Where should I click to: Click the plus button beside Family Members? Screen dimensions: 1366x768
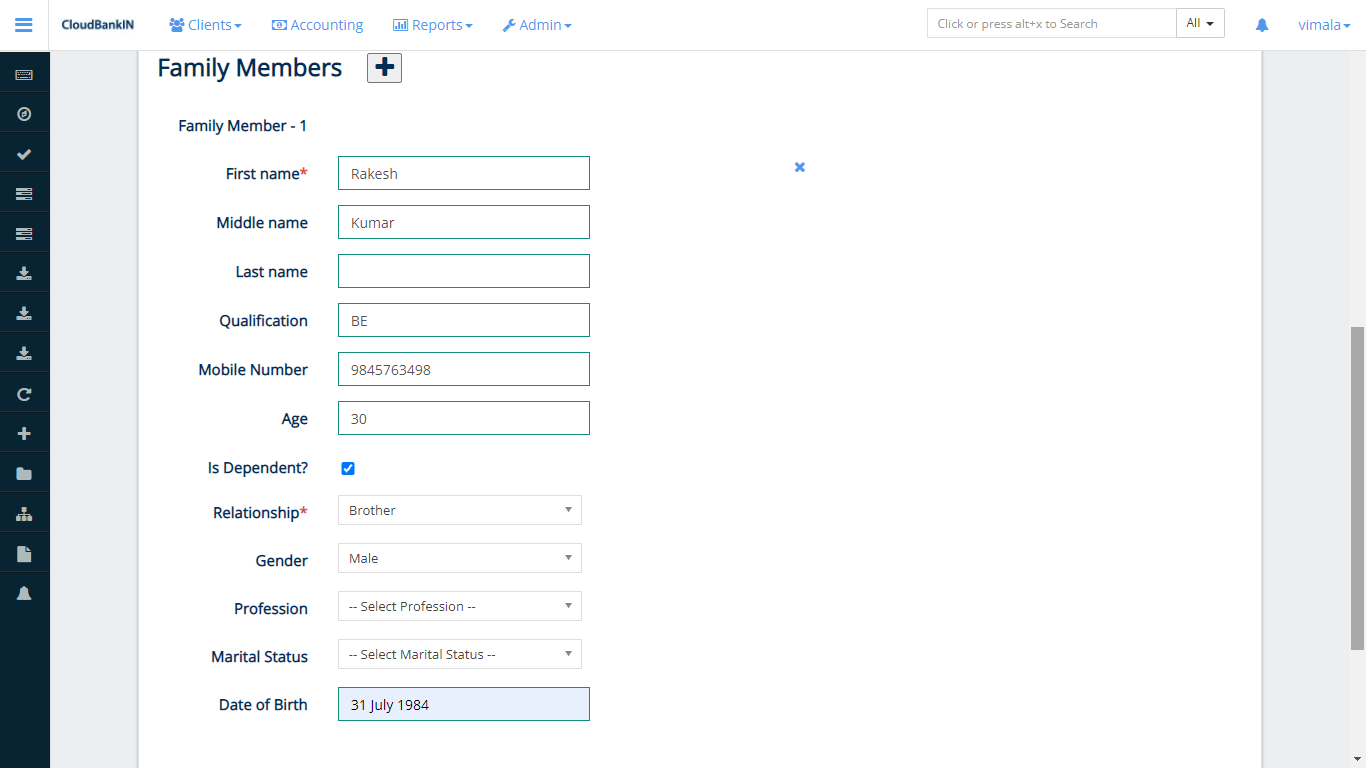pos(384,67)
